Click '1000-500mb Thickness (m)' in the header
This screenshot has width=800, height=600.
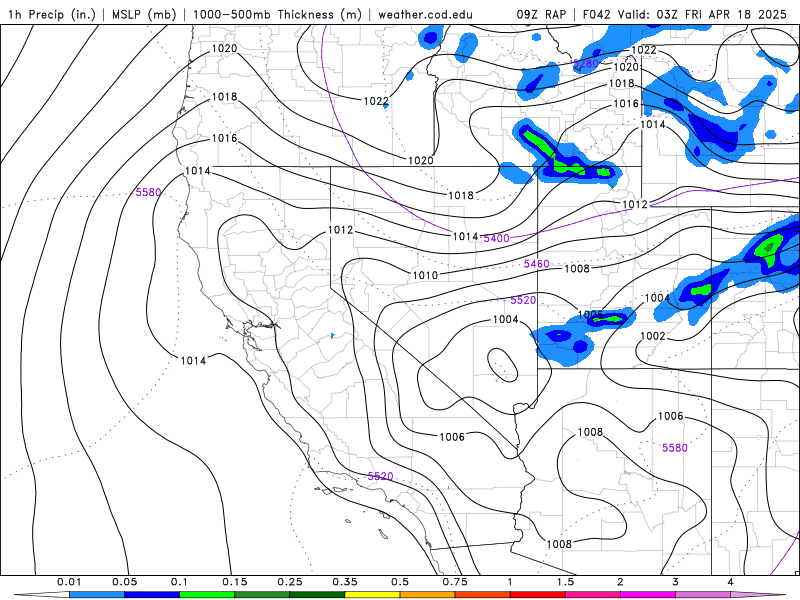tap(277, 15)
